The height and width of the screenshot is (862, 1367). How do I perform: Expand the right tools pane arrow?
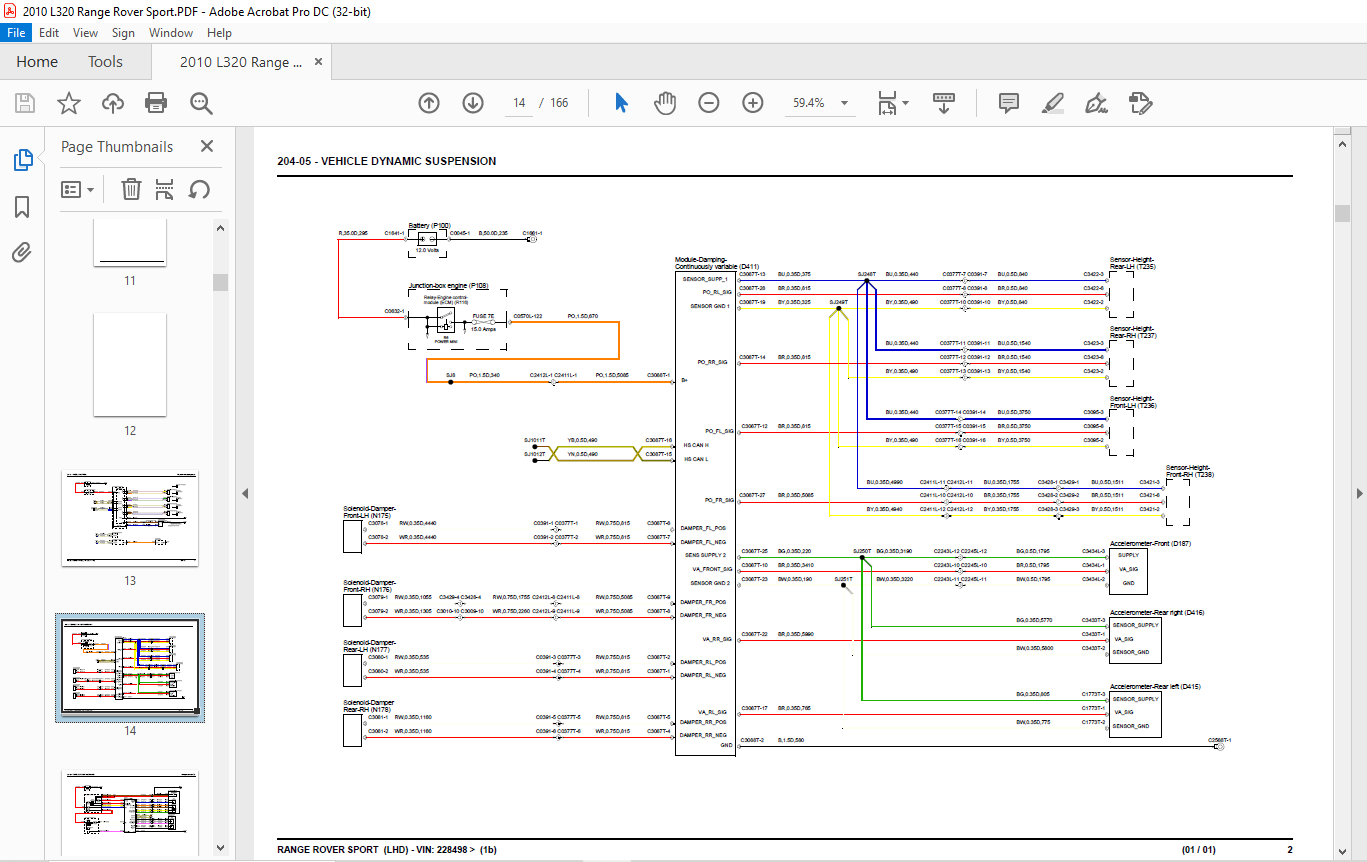1359,493
